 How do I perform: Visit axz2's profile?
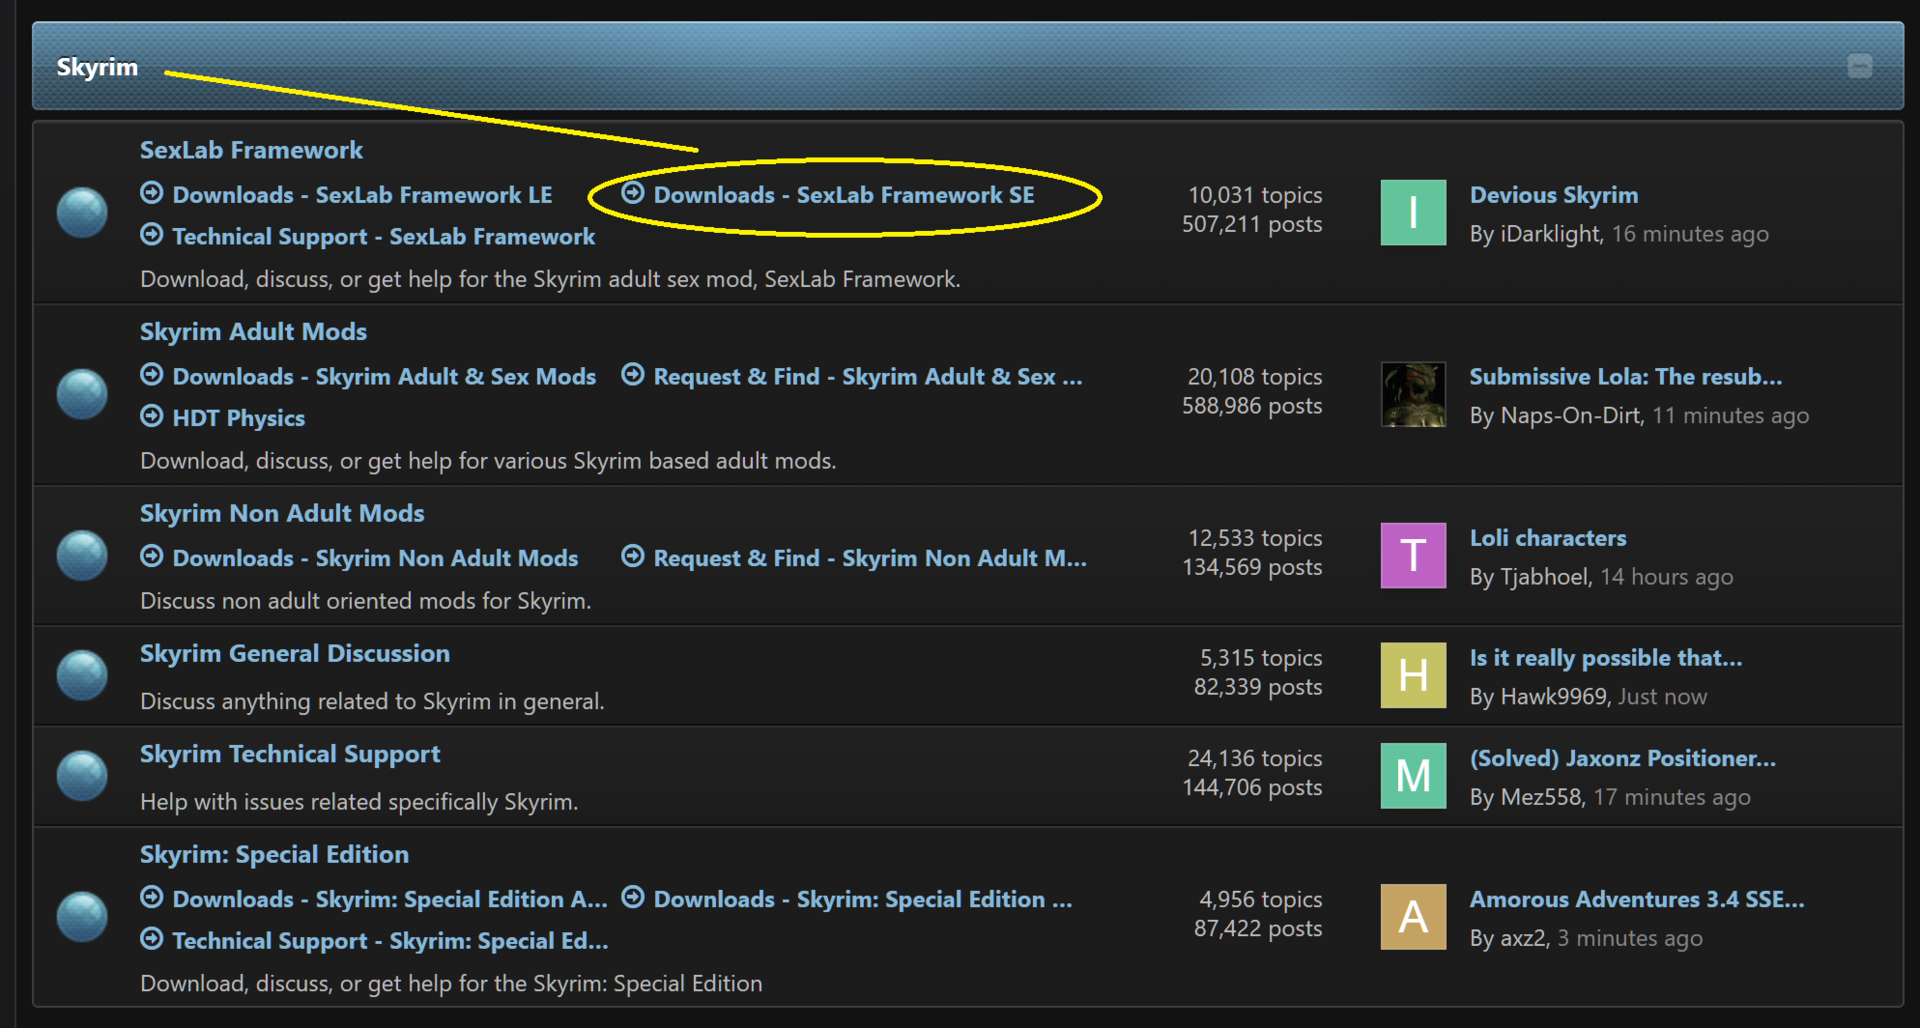pos(1524,939)
